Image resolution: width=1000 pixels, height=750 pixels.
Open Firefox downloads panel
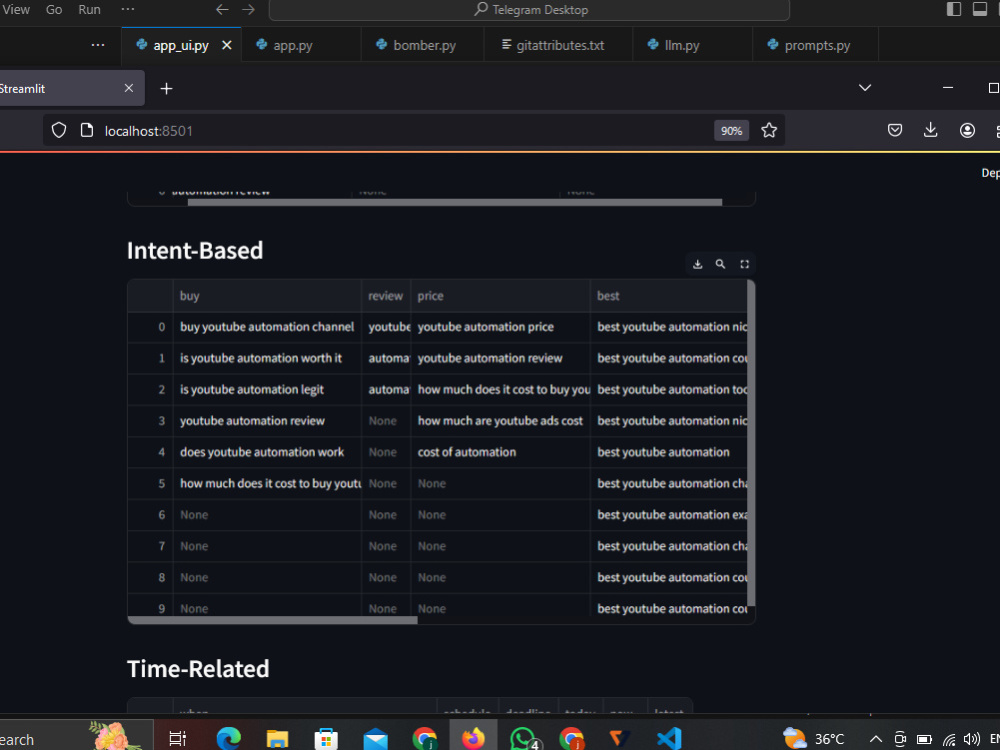[930, 131]
